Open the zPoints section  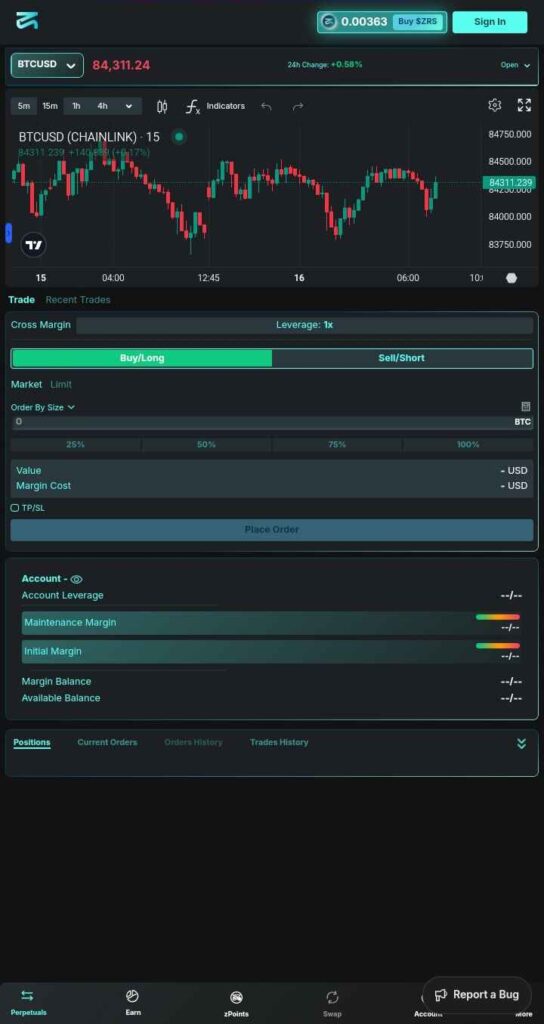coord(236,1002)
